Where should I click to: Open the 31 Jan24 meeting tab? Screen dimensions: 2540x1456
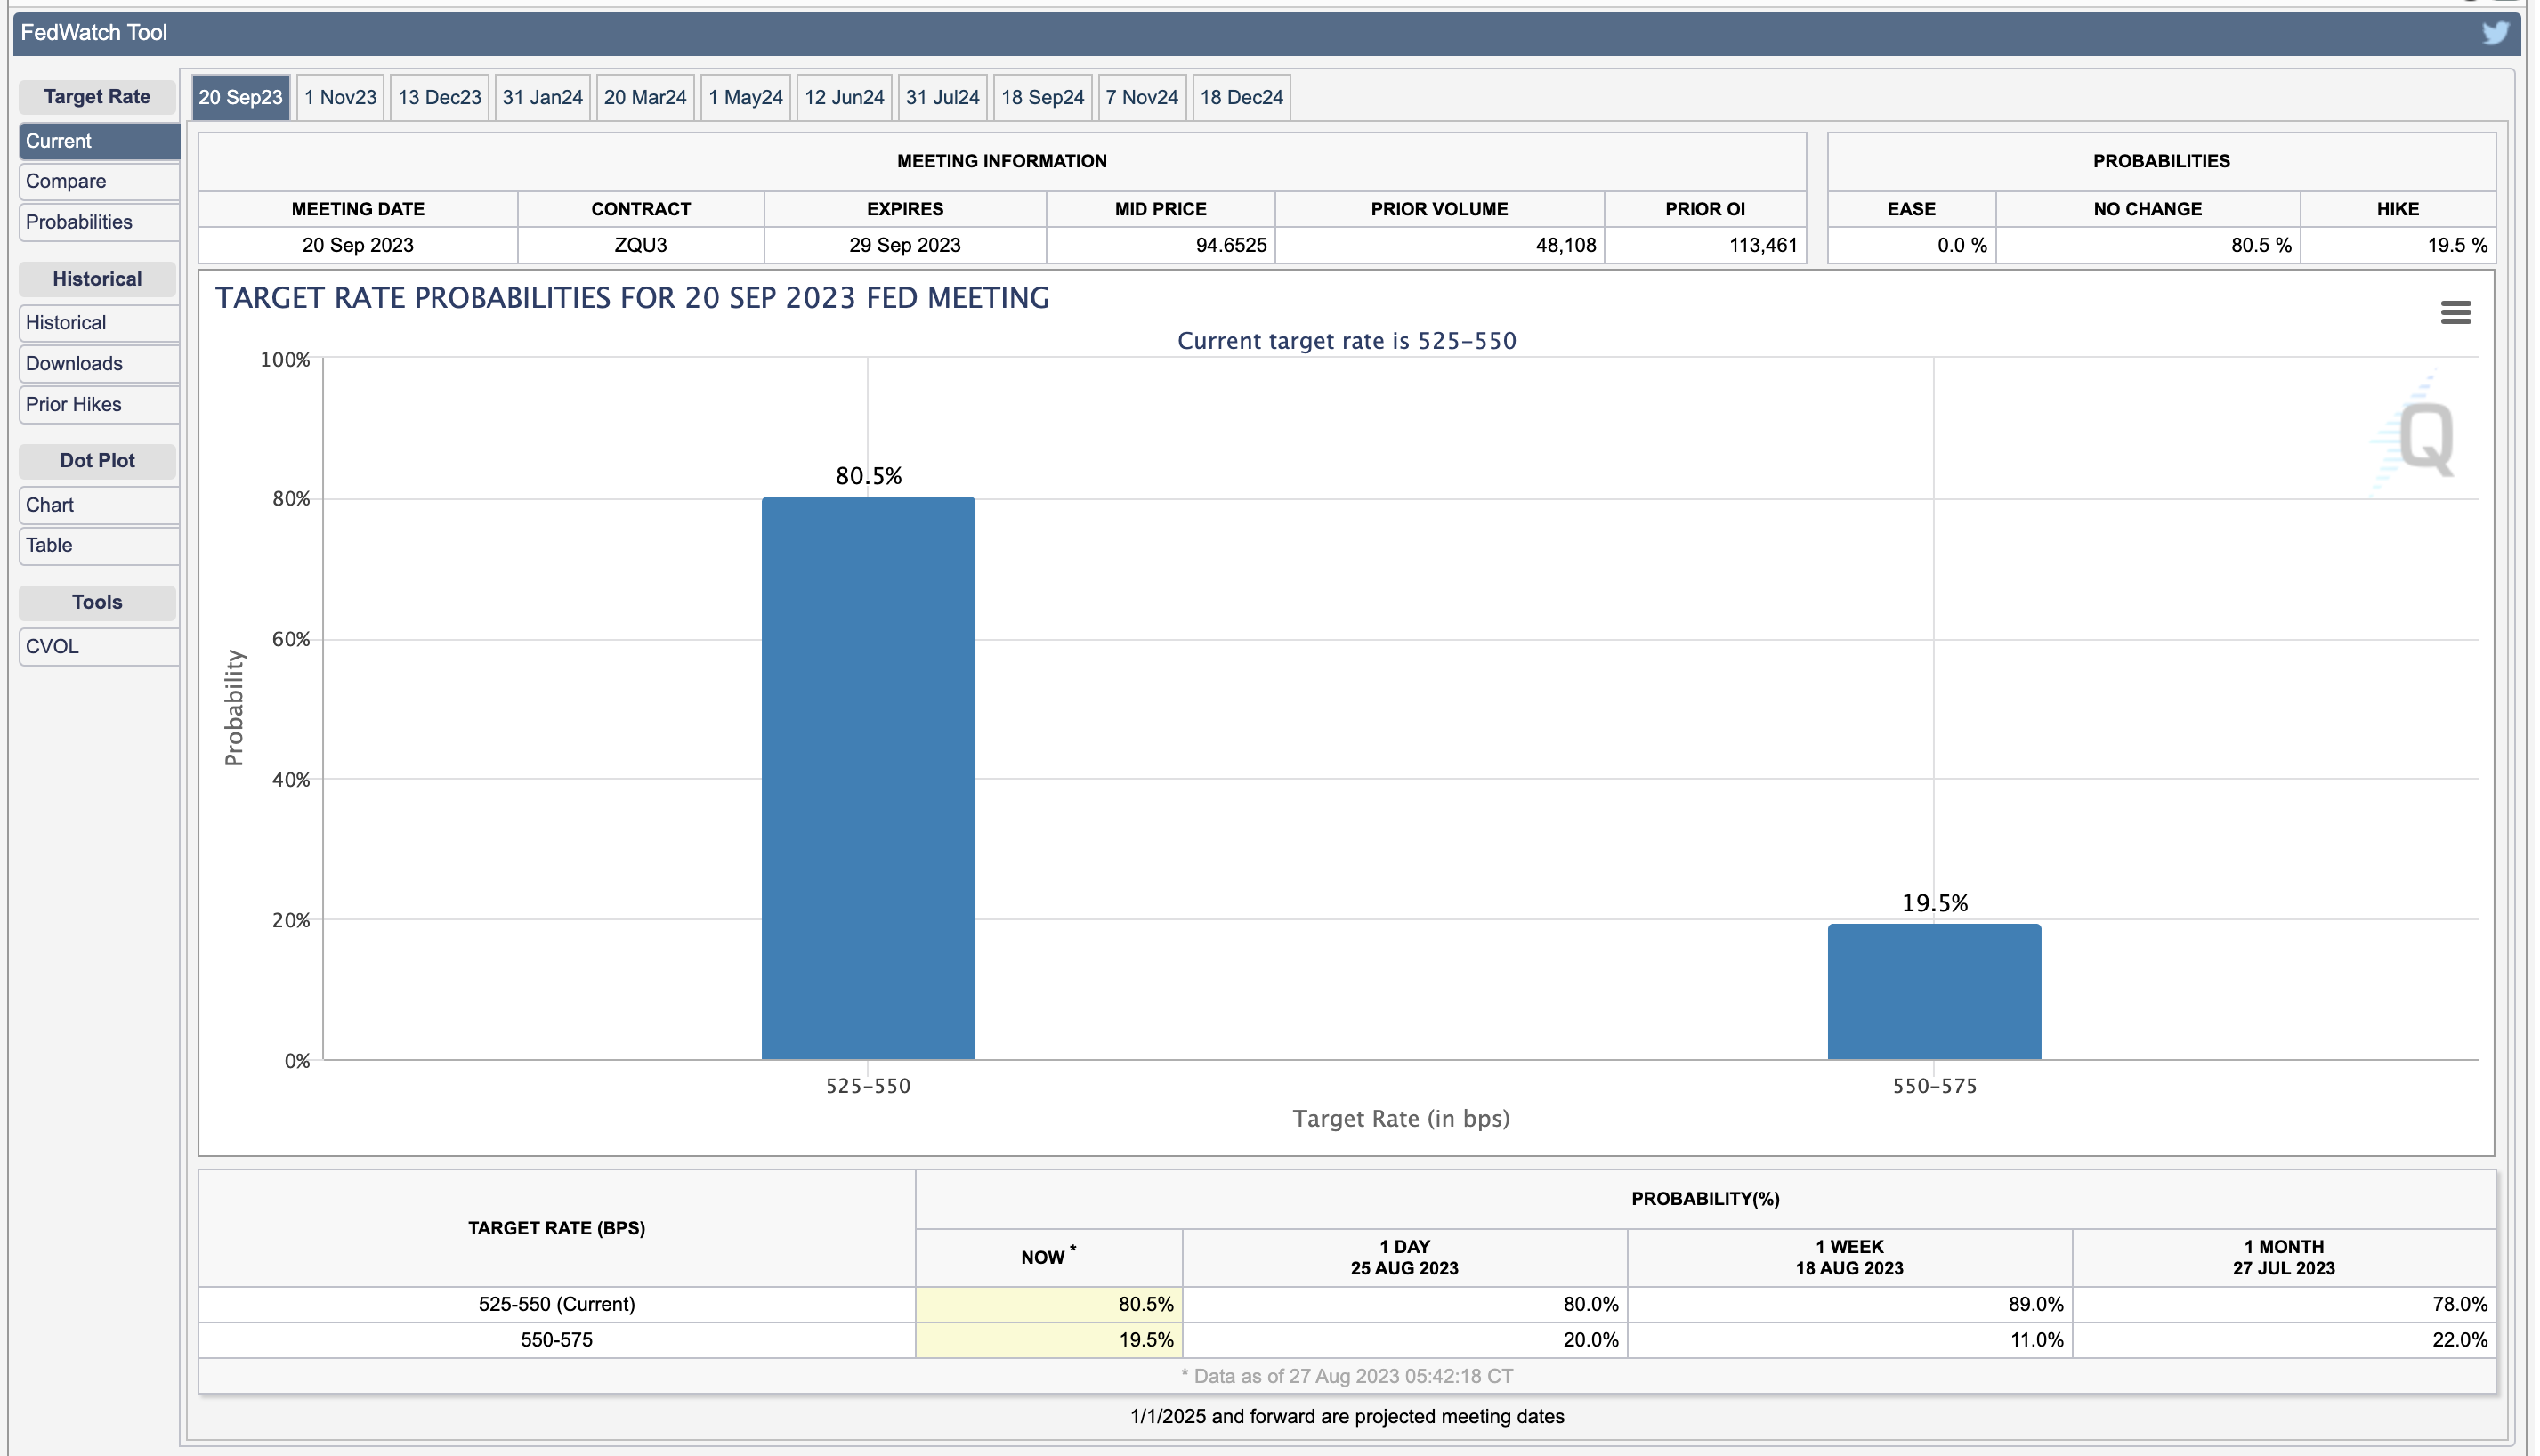(542, 98)
